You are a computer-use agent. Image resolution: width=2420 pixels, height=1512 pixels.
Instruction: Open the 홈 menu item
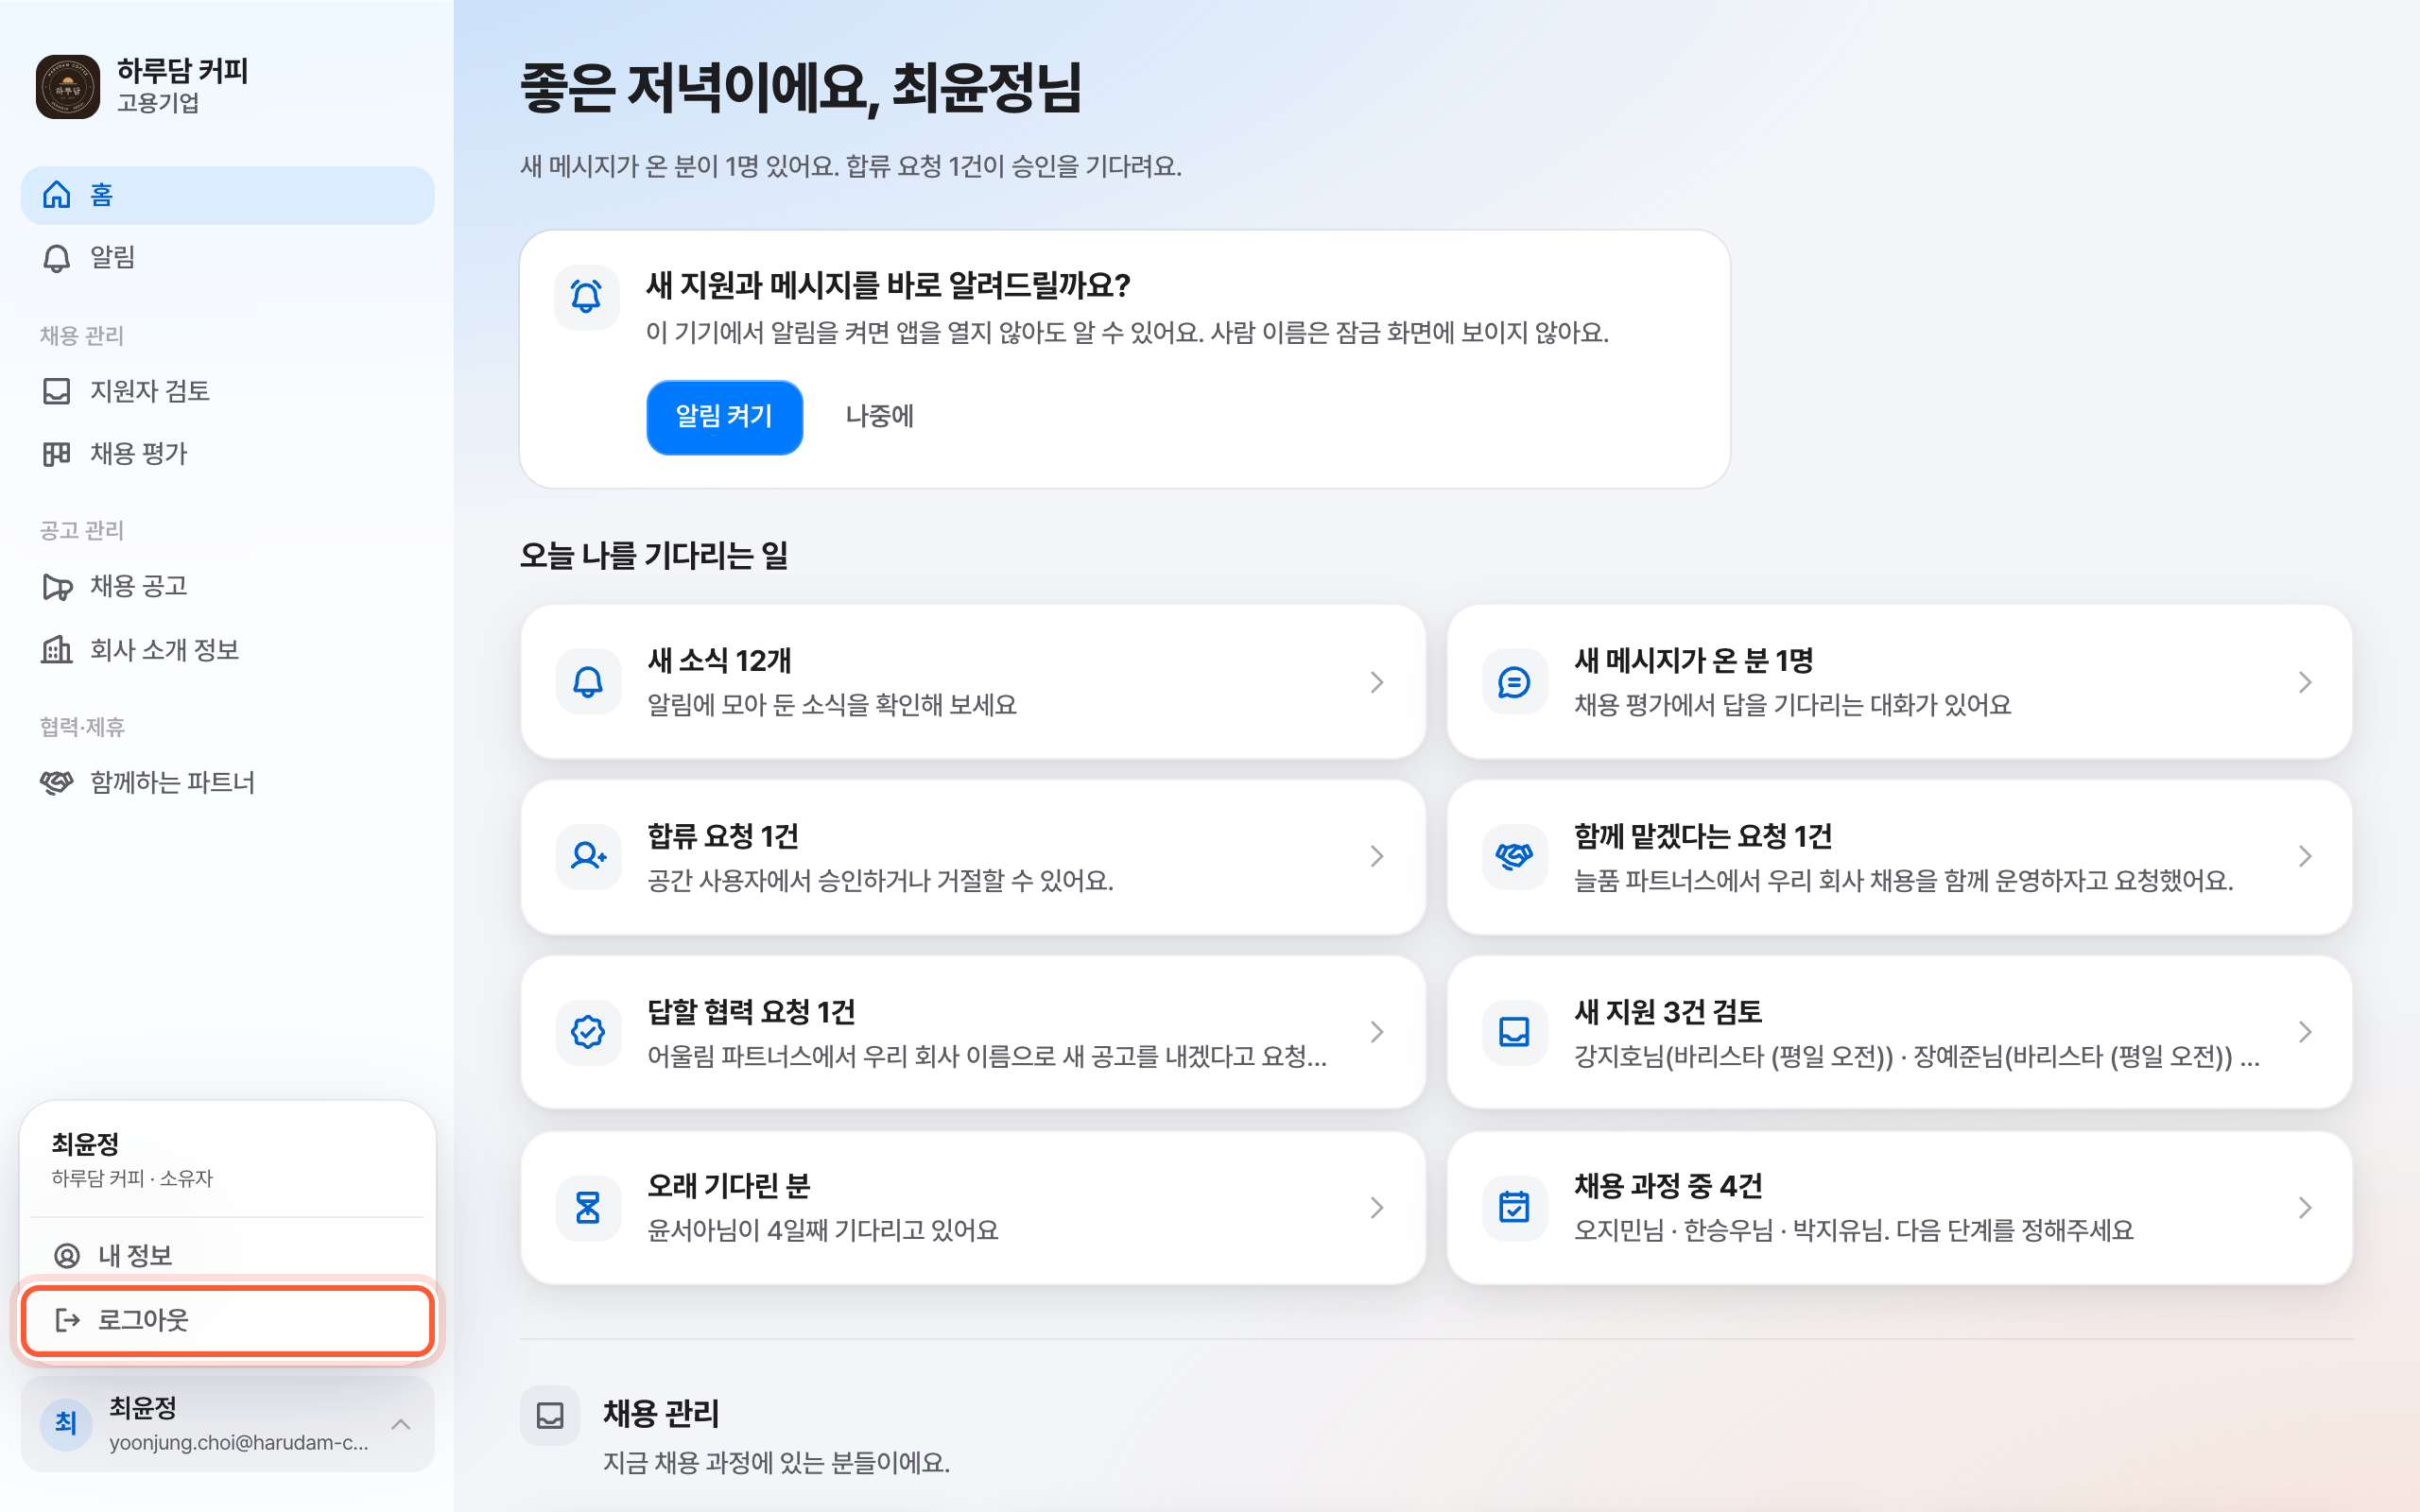227,195
